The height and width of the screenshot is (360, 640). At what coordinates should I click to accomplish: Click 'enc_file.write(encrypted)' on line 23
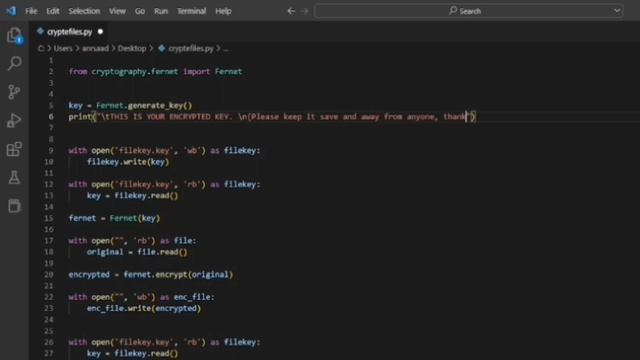click(144, 308)
